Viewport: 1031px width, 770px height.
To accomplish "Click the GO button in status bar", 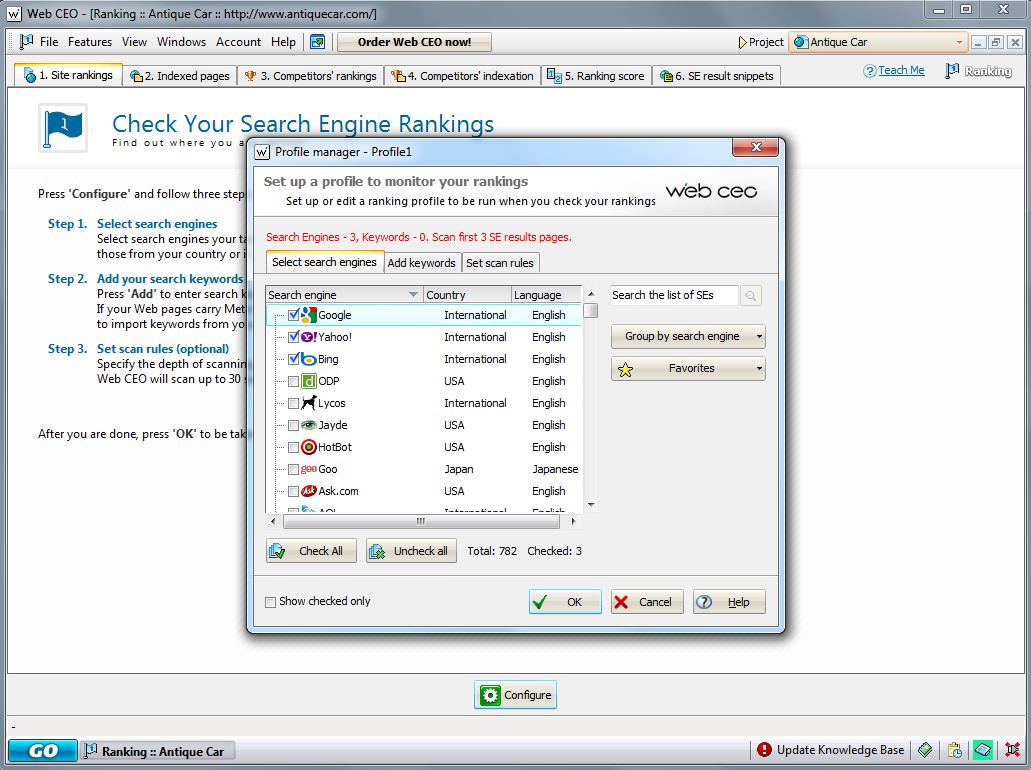I will [43, 750].
